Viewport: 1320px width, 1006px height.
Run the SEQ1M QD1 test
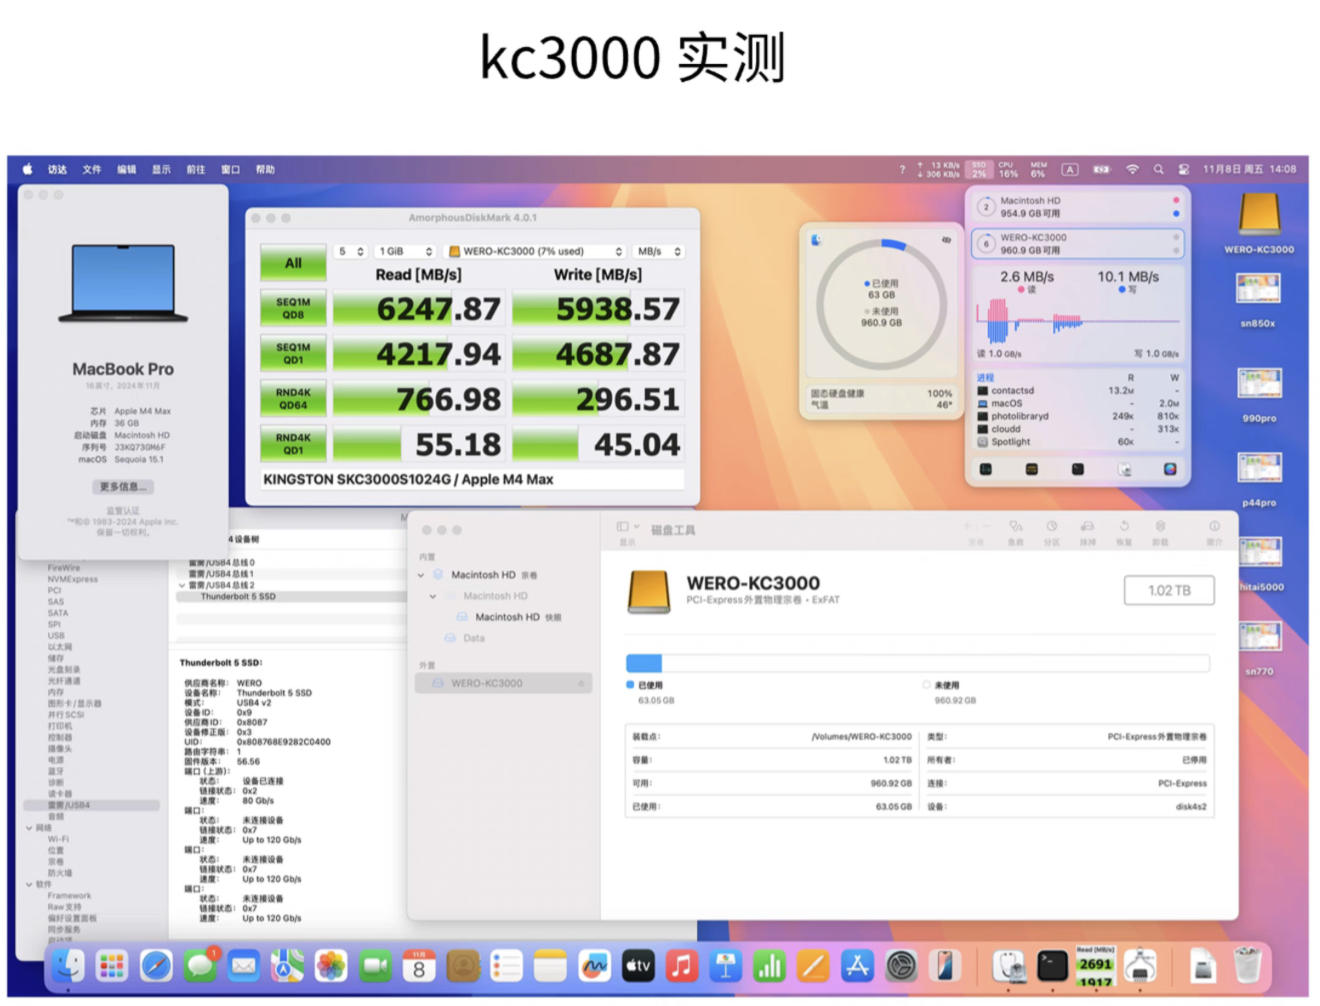click(293, 353)
